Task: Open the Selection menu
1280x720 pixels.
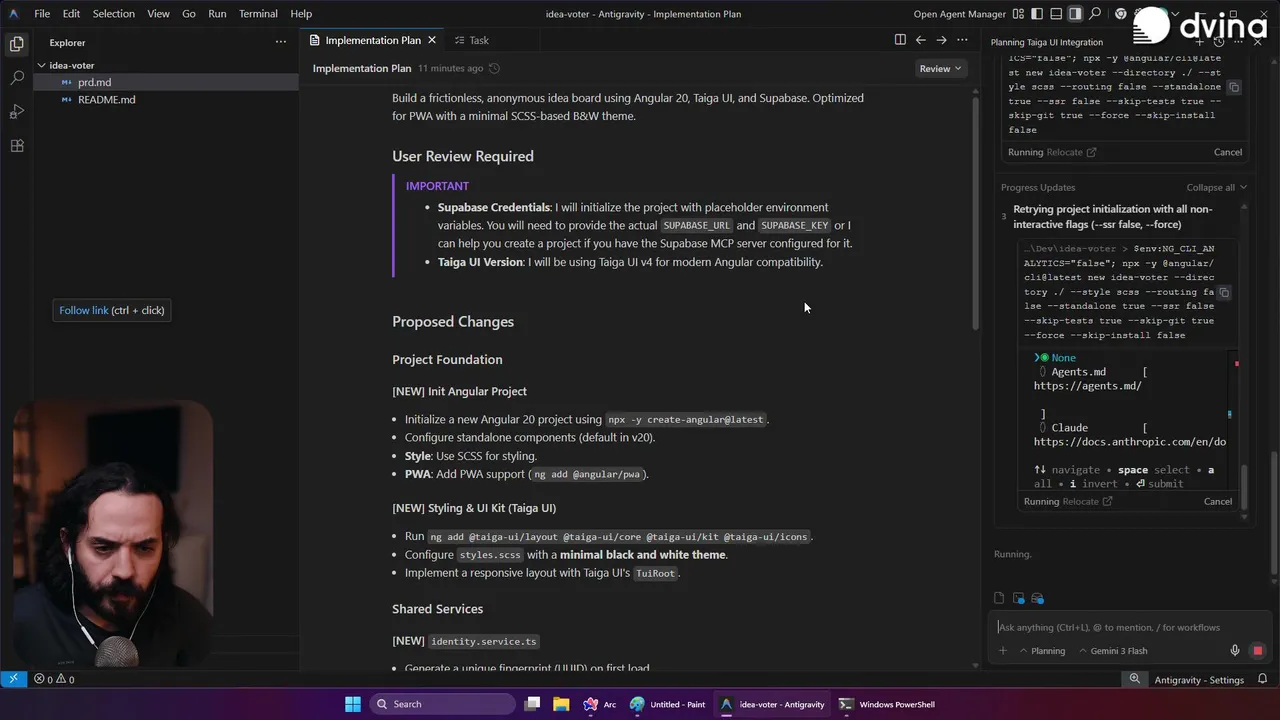Action: click(113, 14)
